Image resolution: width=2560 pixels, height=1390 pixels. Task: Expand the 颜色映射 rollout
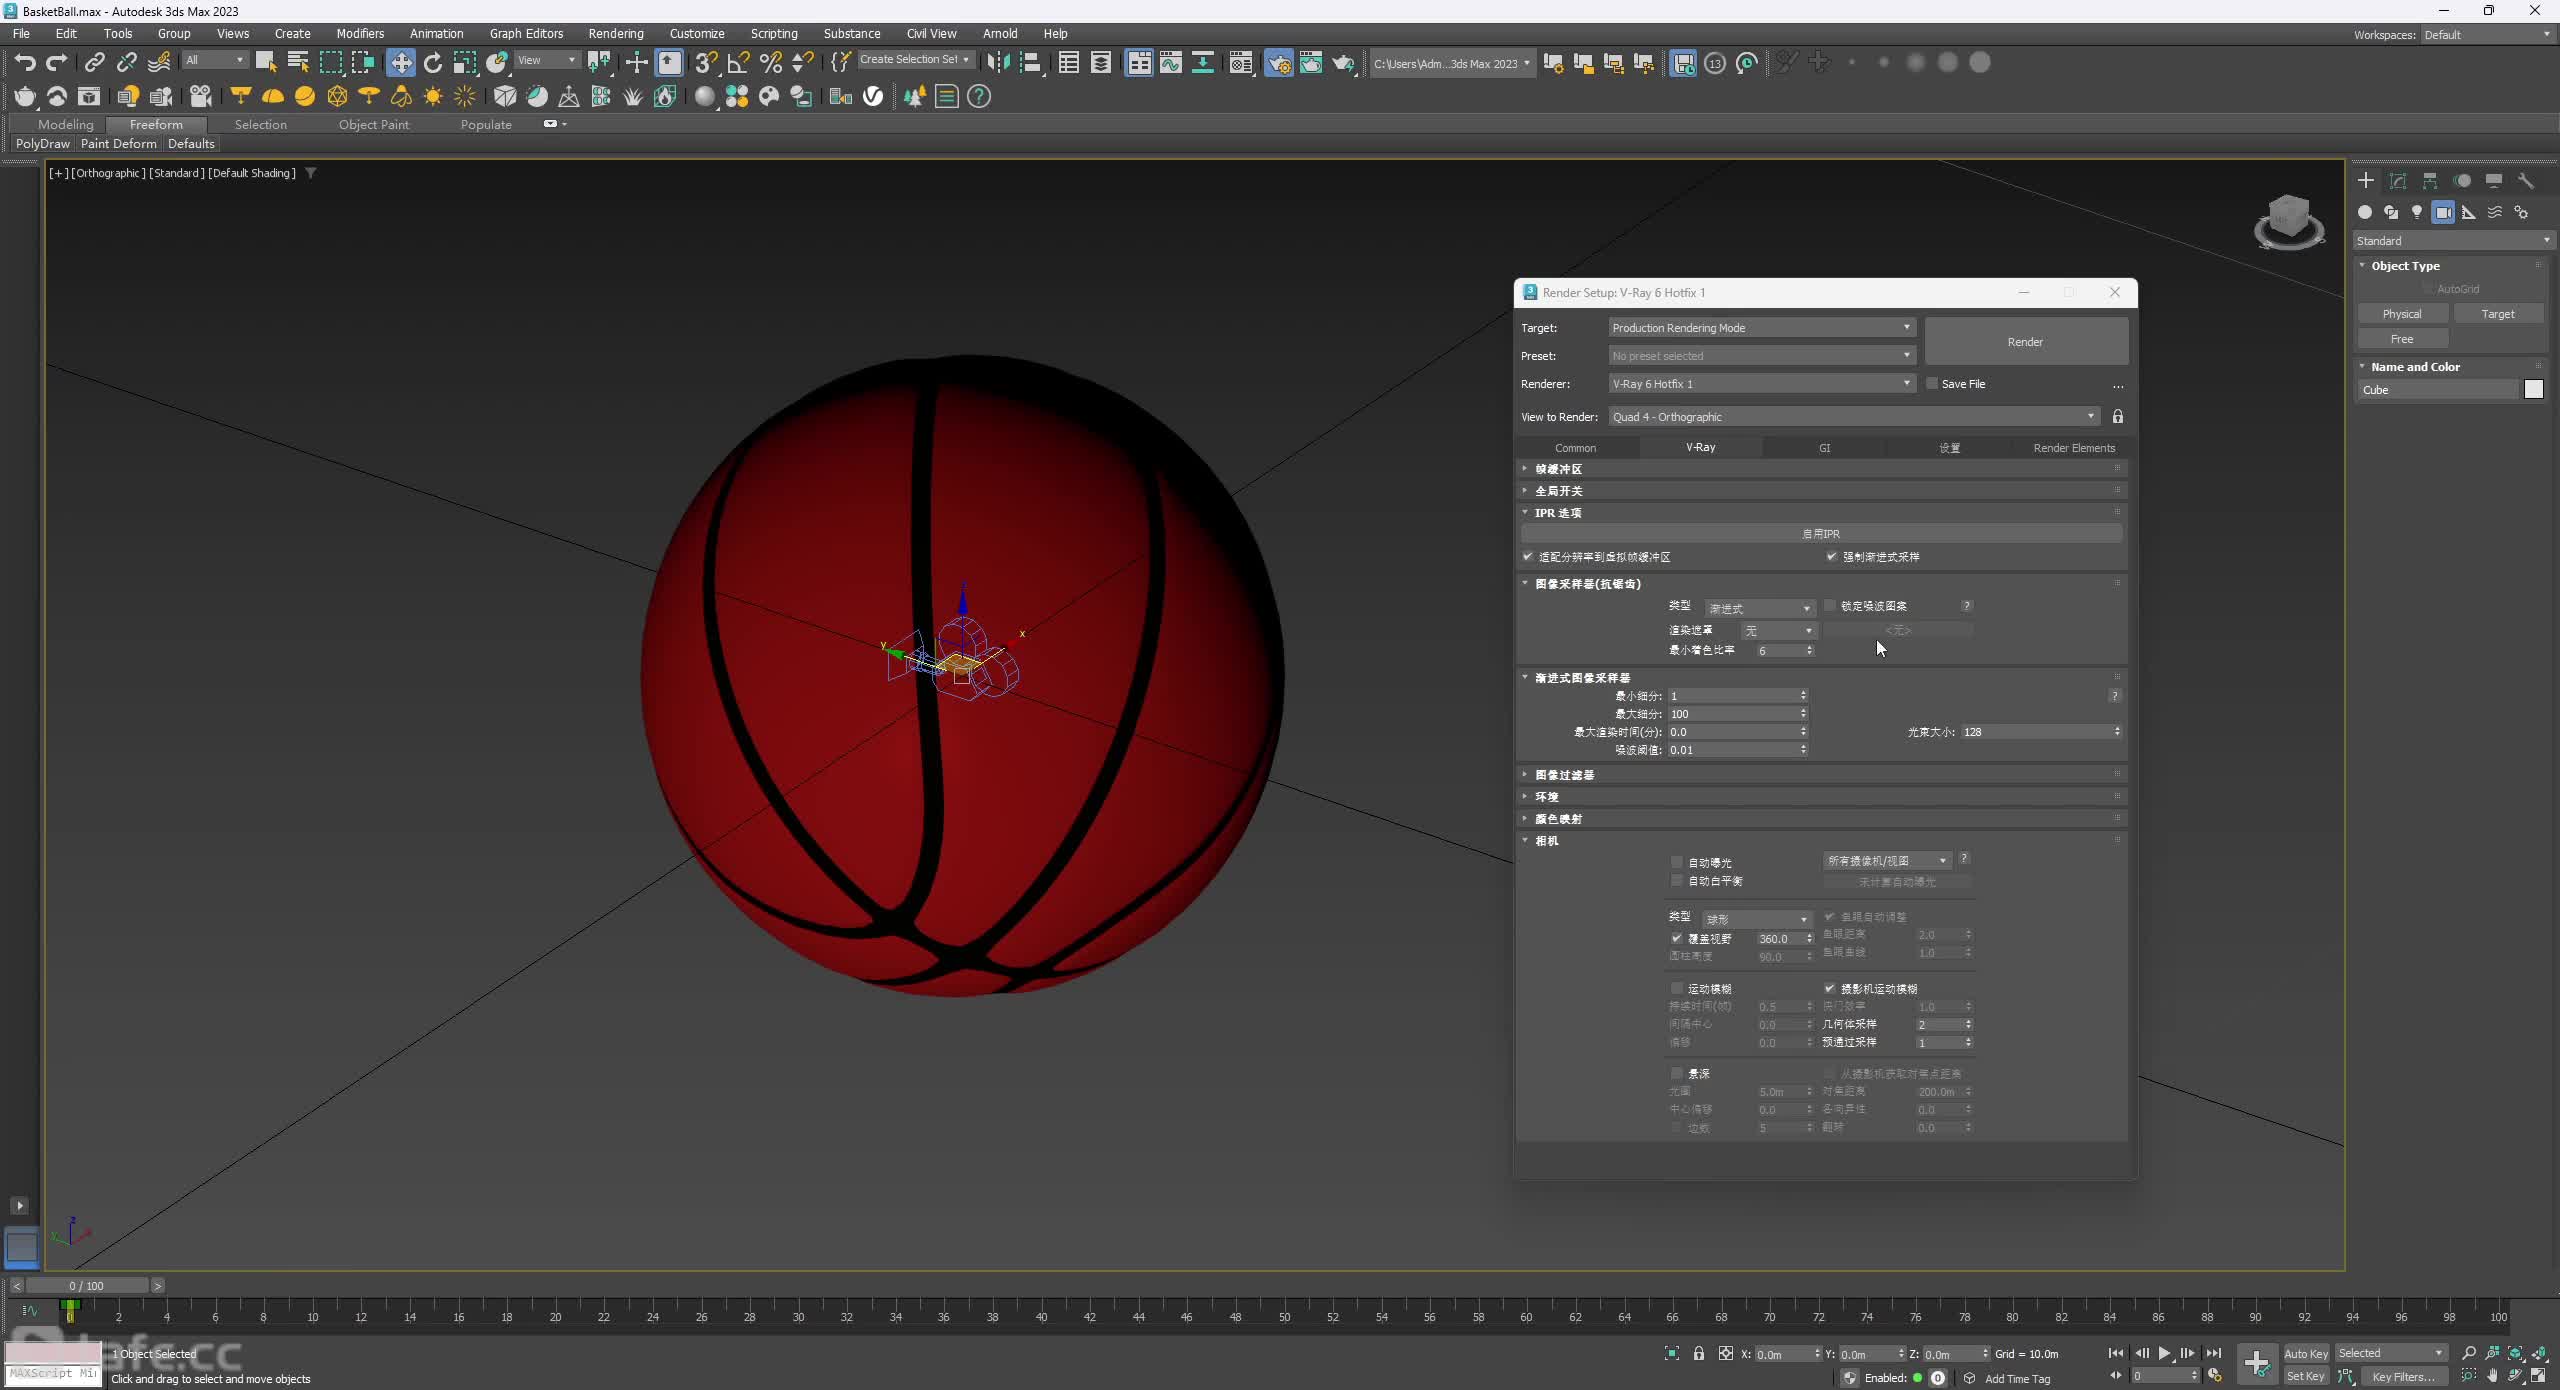point(1820,818)
